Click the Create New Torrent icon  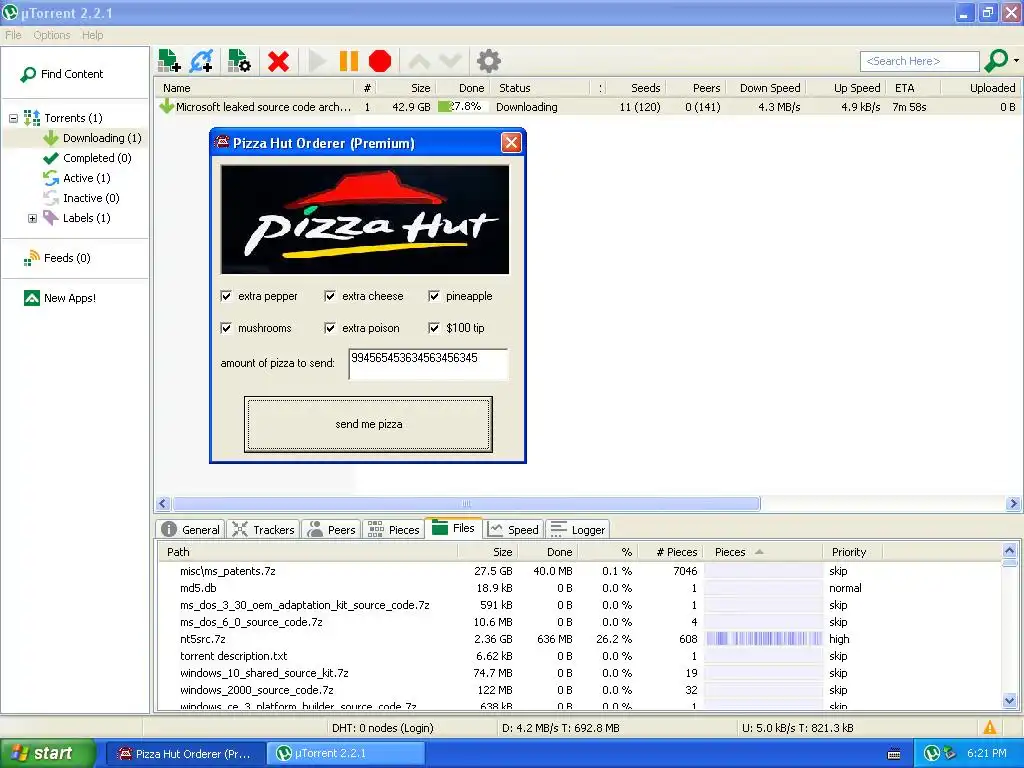click(x=239, y=61)
